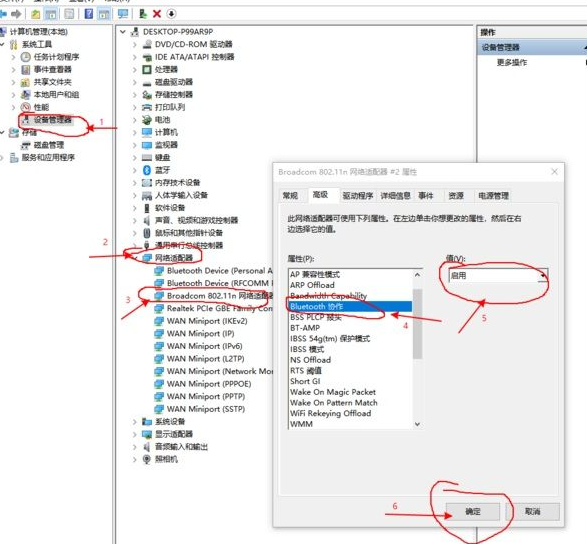Click the down-arrow disable device toolbar icon
The image size is (587, 544).
171,14
